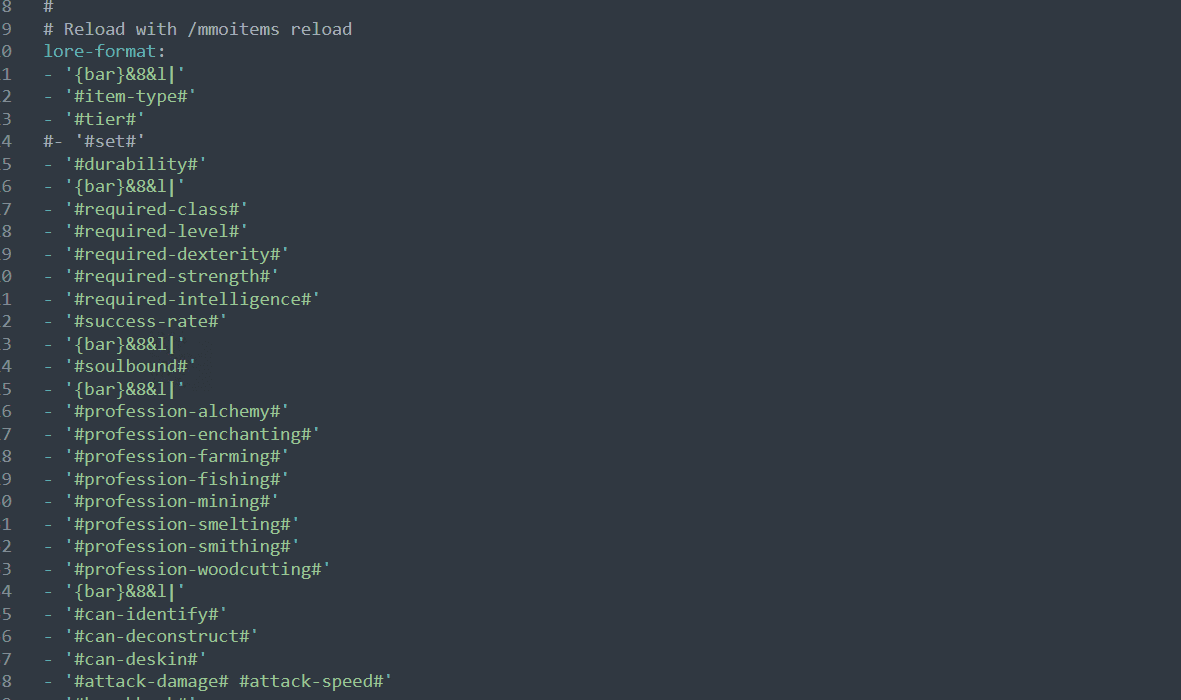Click the '#attack-damage# #attack-speed#' line
Image resolution: width=1181 pixels, height=700 pixels.
click(x=228, y=681)
